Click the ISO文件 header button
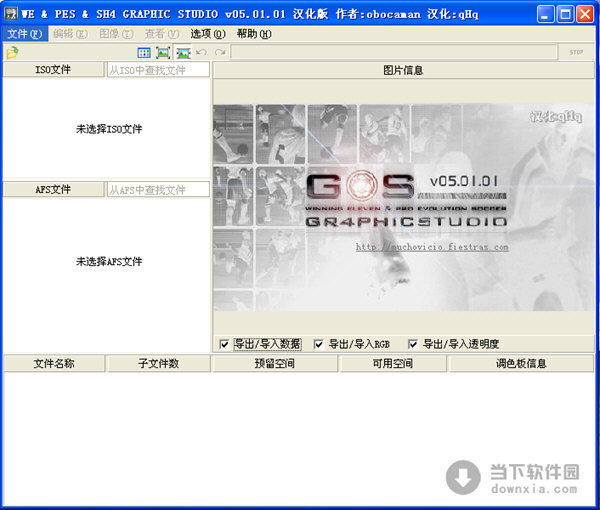The height and width of the screenshot is (510, 600). pos(53,70)
